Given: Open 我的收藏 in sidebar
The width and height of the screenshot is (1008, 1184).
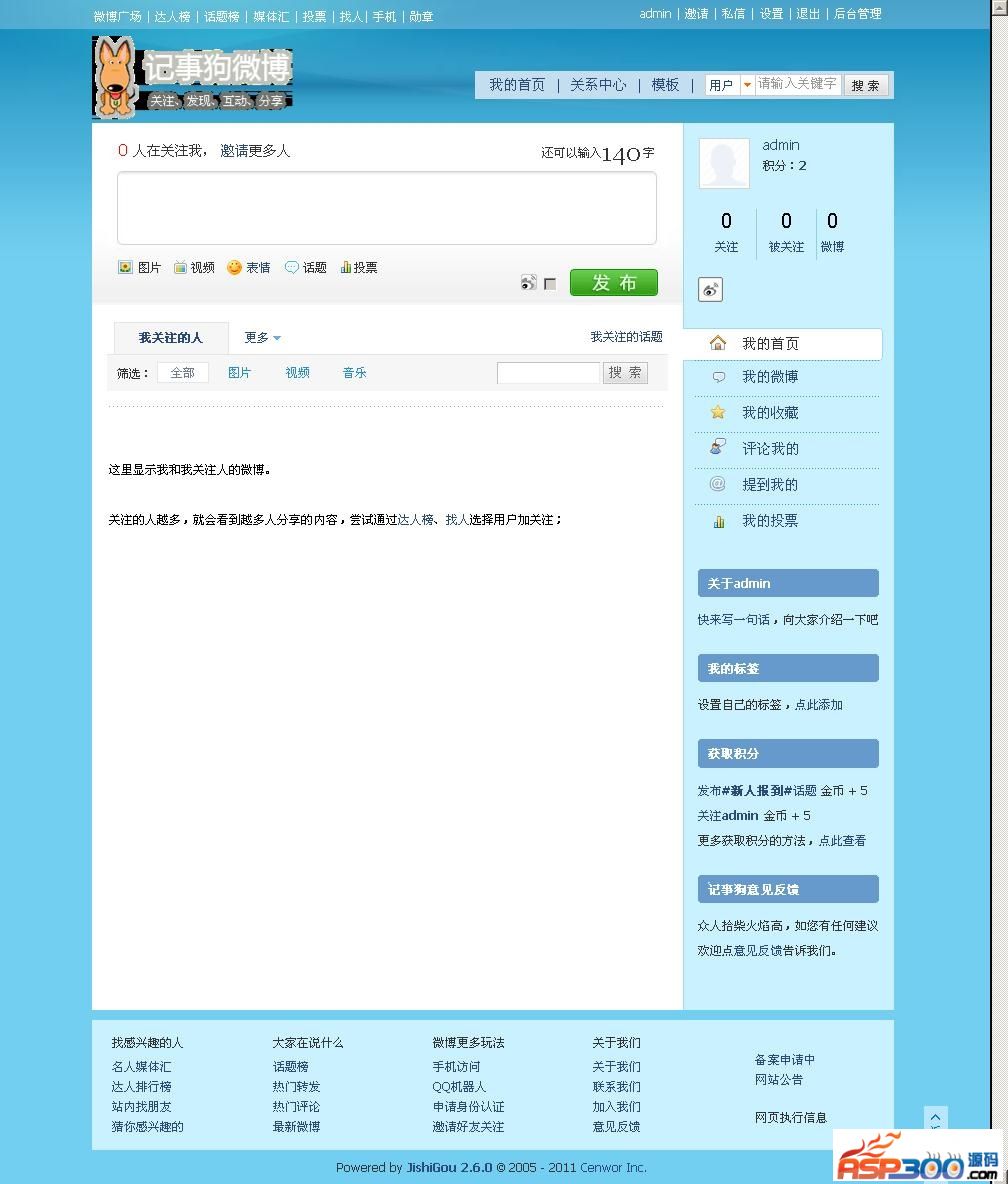Looking at the screenshot, I should [x=770, y=412].
